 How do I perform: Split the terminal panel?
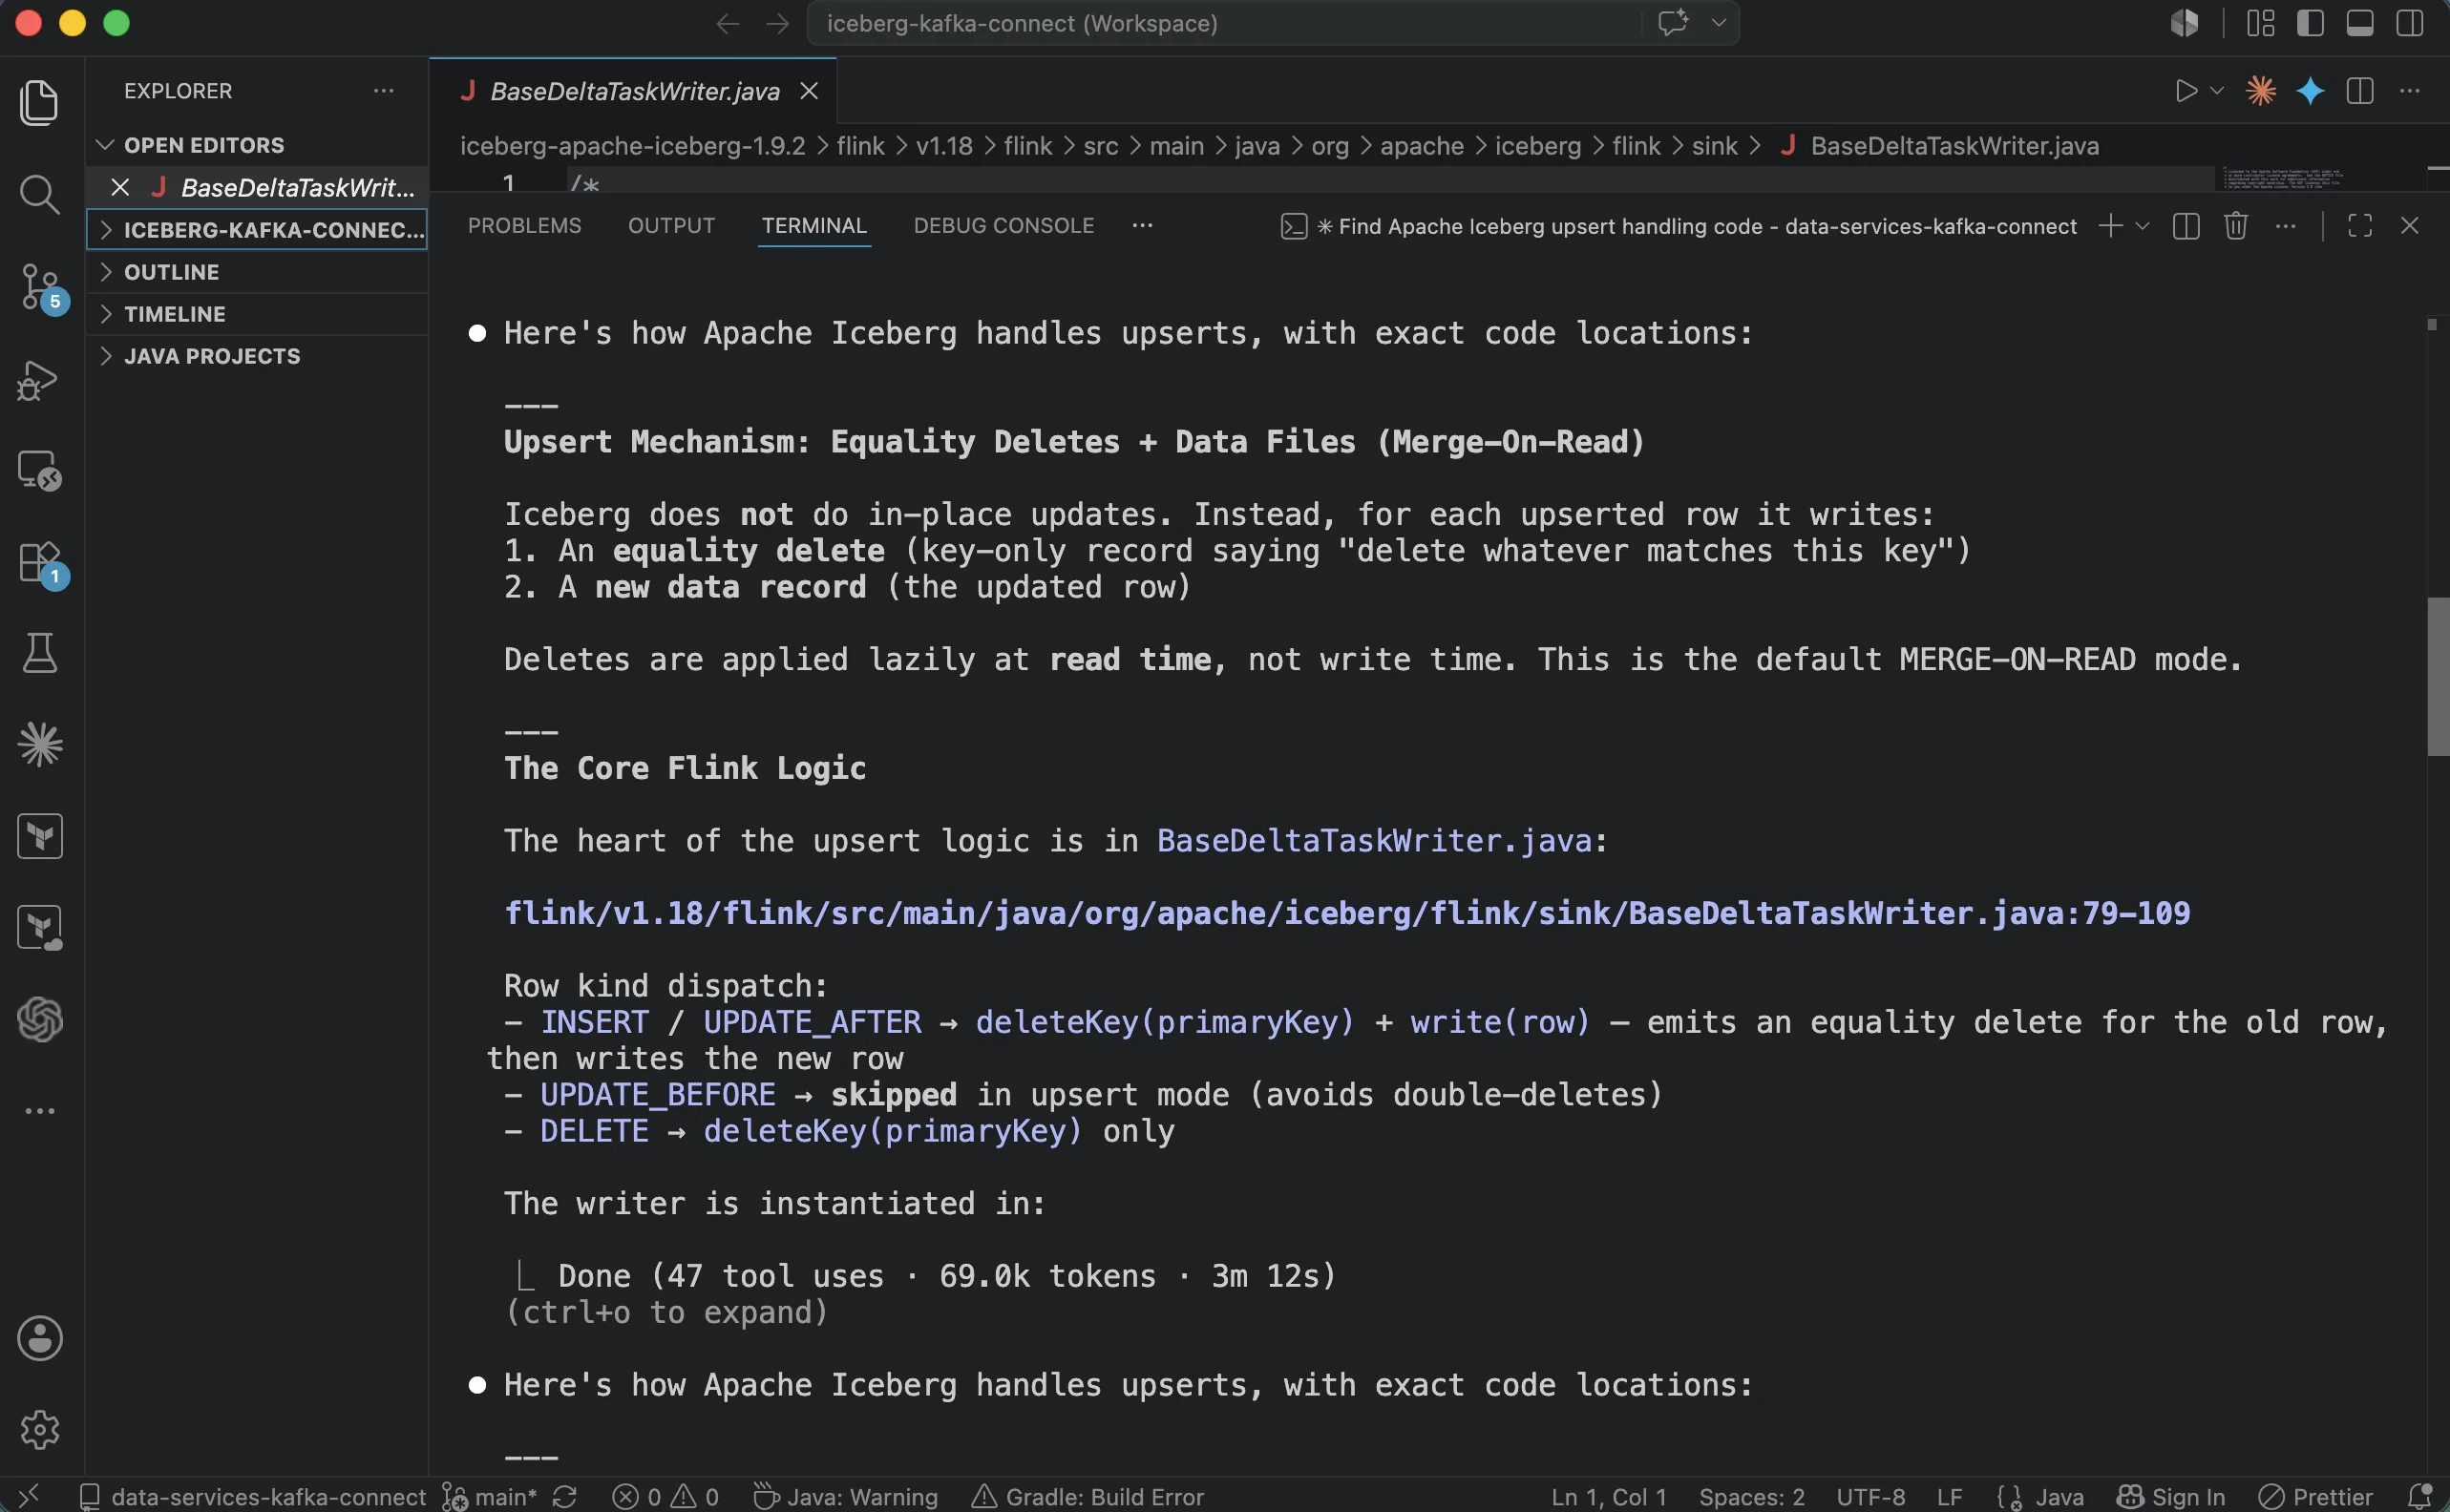[2186, 226]
